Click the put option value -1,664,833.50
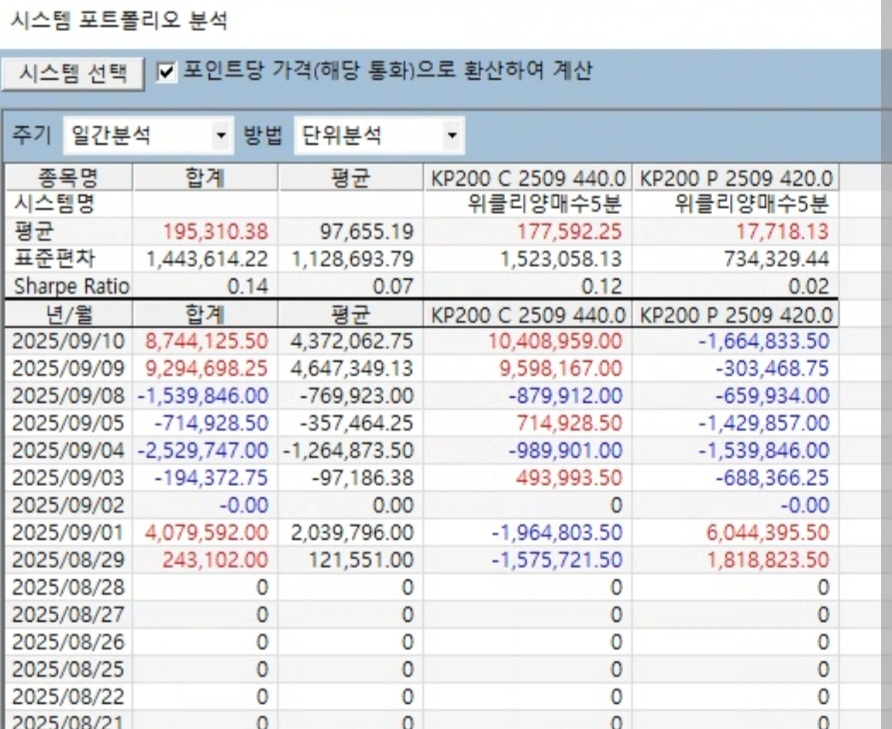The height and width of the screenshot is (729, 892). [763, 341]
